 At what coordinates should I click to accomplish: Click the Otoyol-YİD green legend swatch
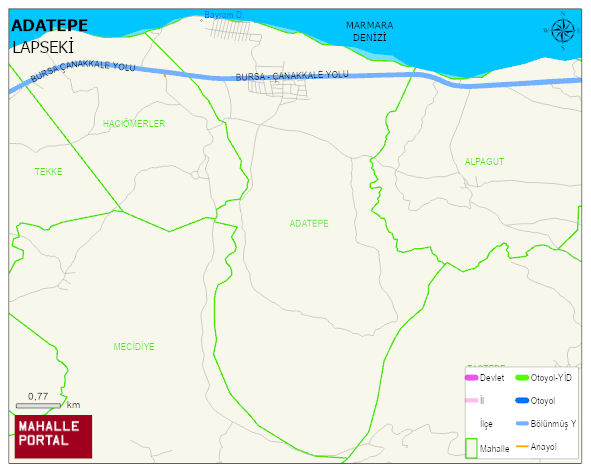[522, 377]
